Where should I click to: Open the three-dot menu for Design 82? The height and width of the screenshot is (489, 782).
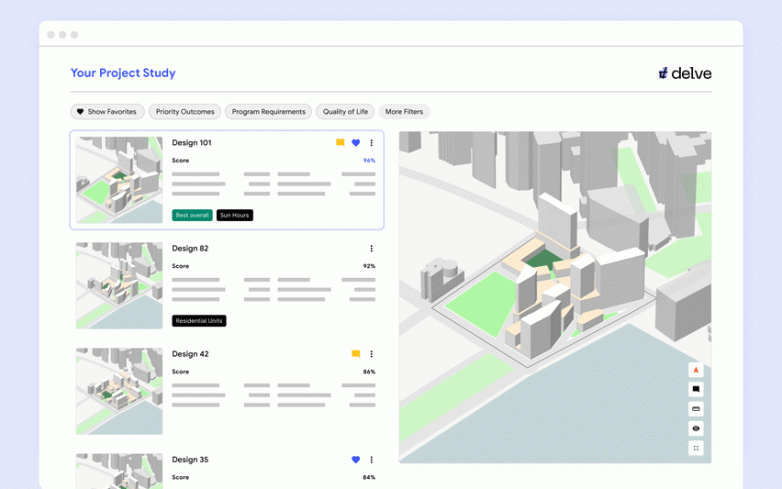[x=371, y=249]
